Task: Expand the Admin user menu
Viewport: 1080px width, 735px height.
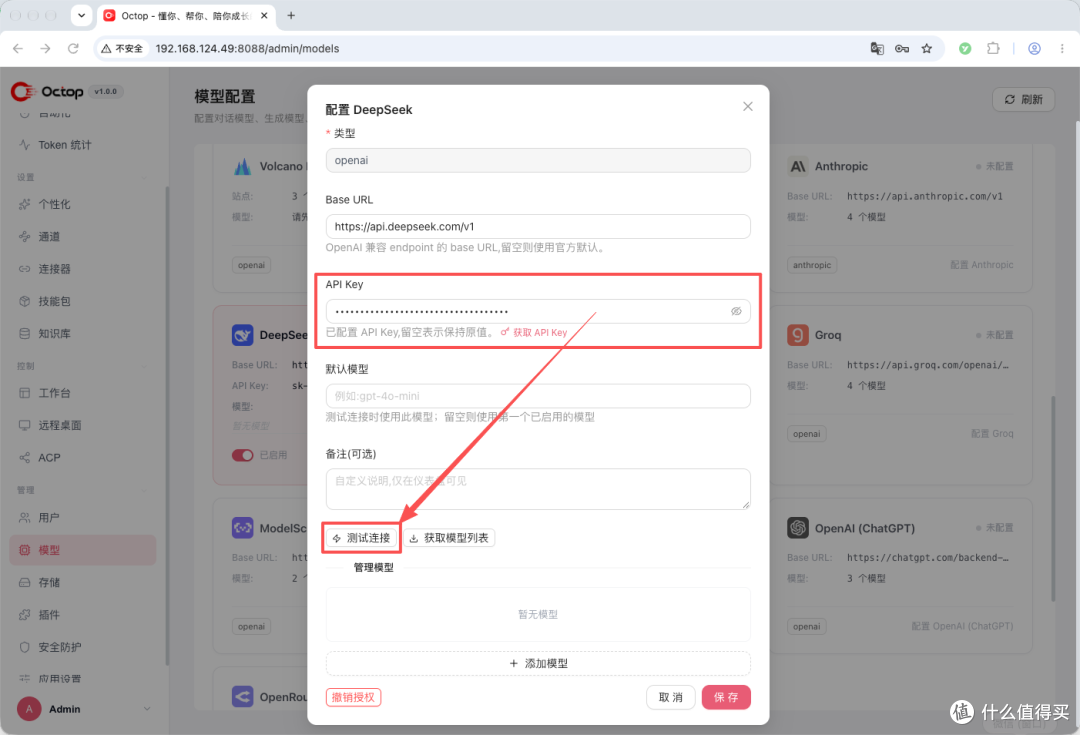Action: click(83, 709)
